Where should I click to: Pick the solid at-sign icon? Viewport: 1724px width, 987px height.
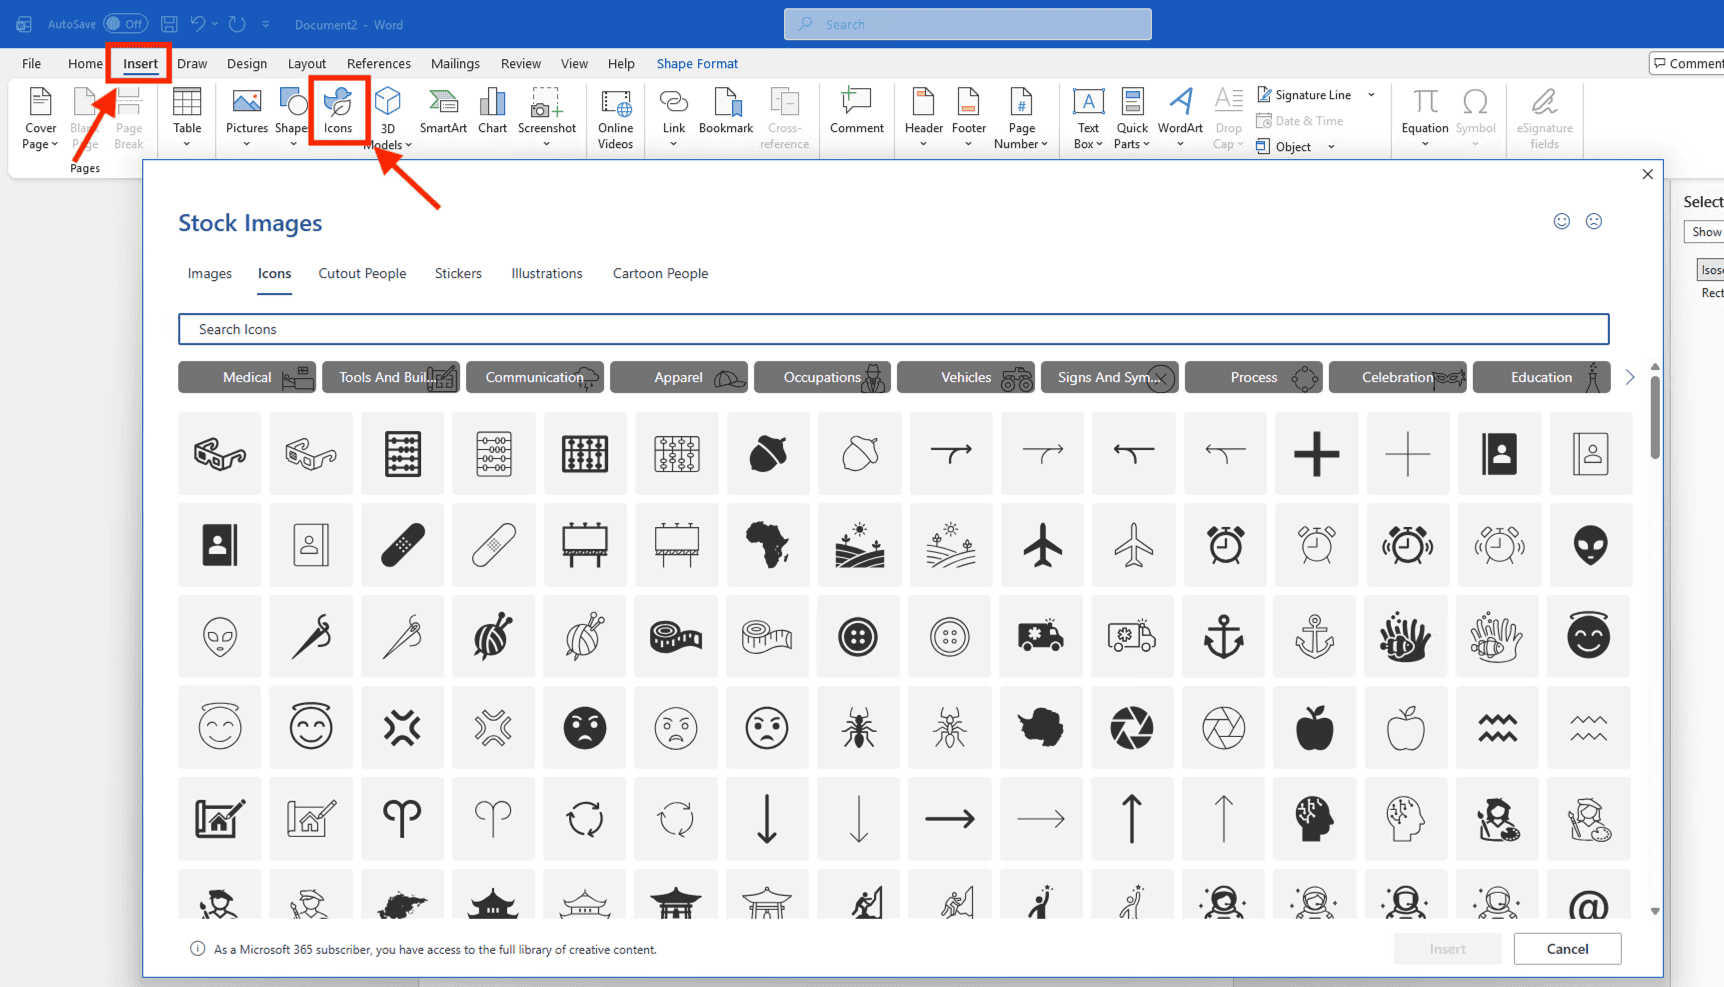1588,905
